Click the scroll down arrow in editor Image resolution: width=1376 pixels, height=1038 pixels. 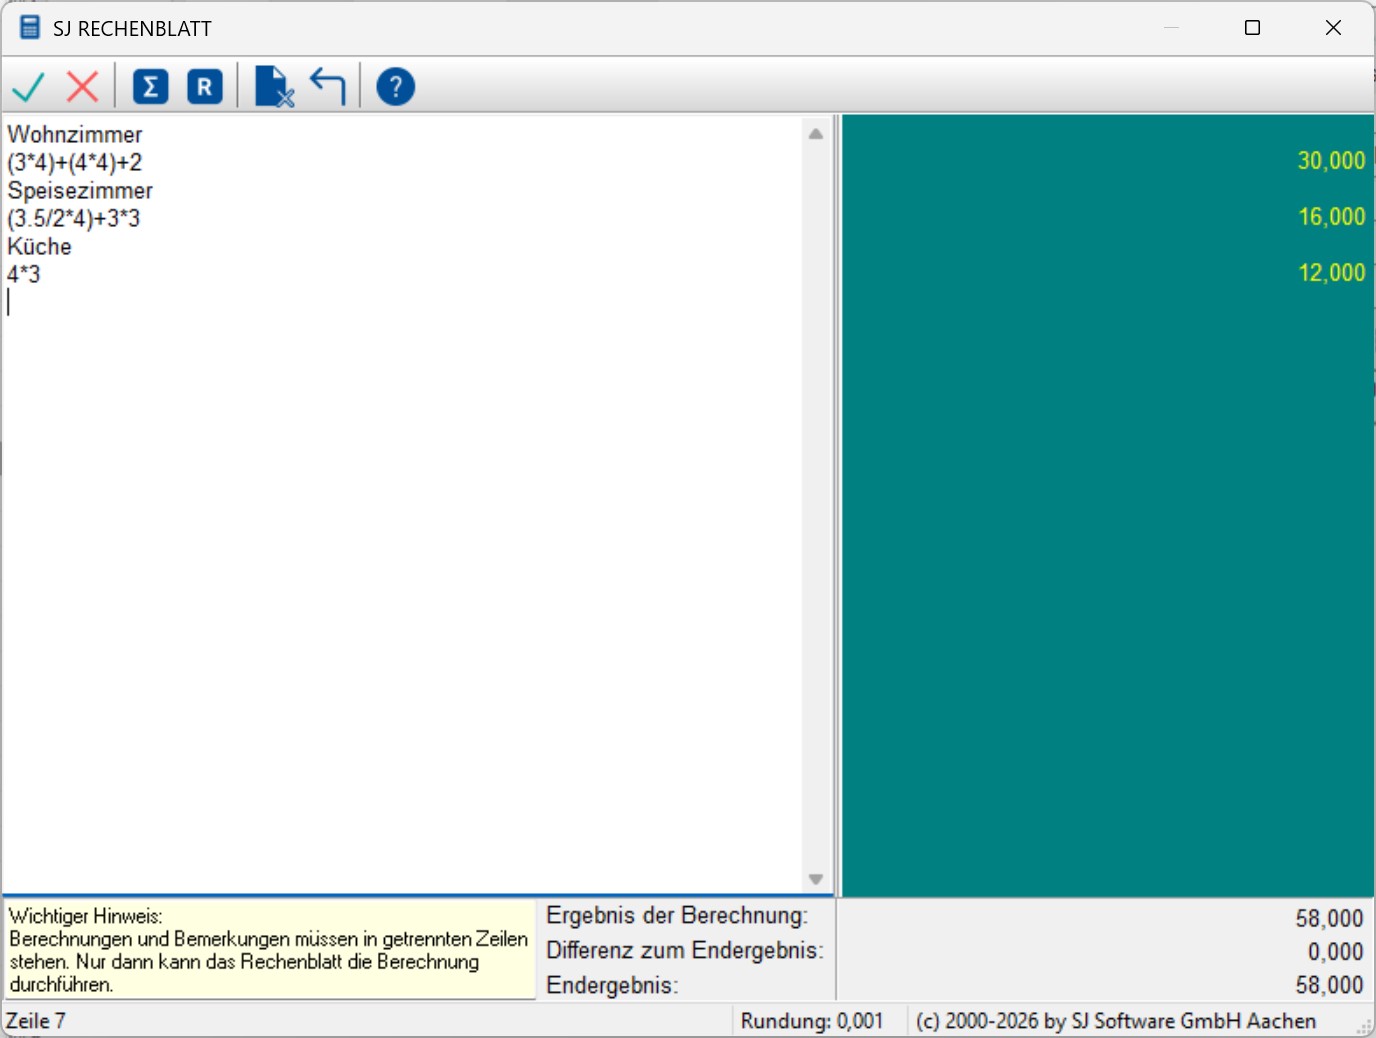click(816, 879)
